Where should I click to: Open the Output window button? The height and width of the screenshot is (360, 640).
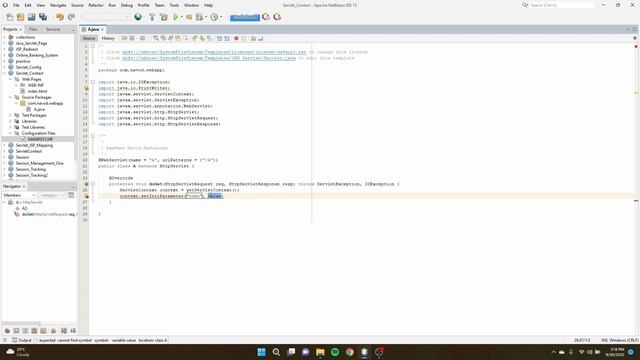point(22,340)
